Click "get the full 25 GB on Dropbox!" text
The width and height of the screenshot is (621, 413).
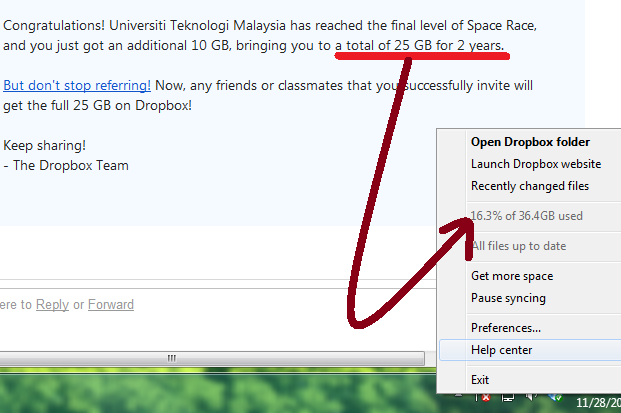97,105
